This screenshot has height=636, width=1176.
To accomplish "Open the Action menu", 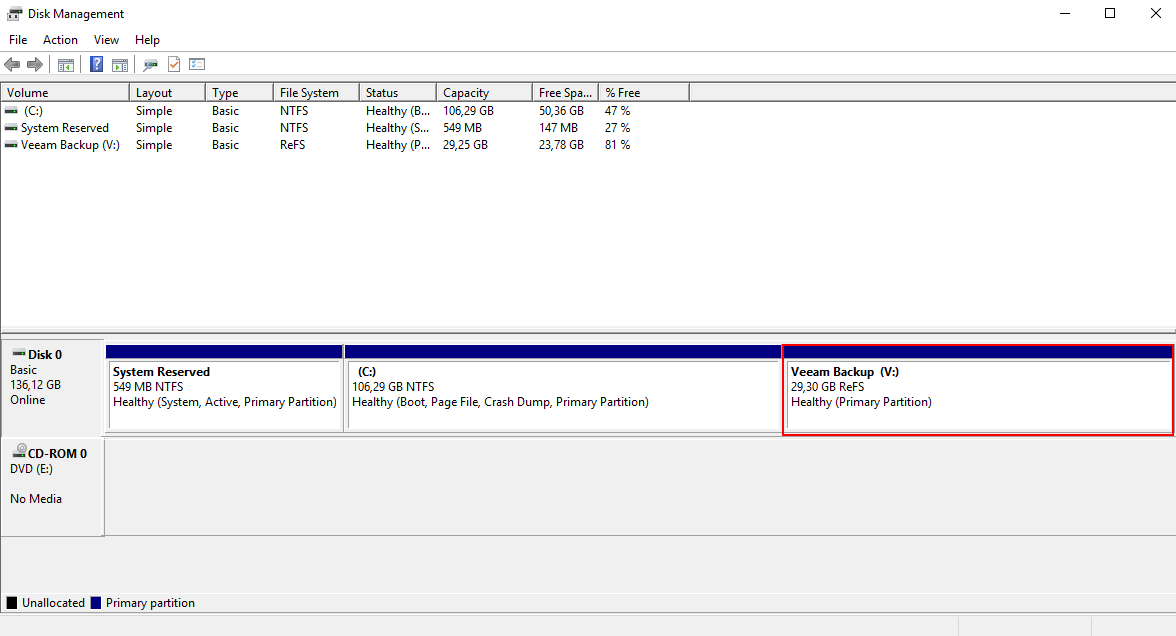I will pos(60,39).
